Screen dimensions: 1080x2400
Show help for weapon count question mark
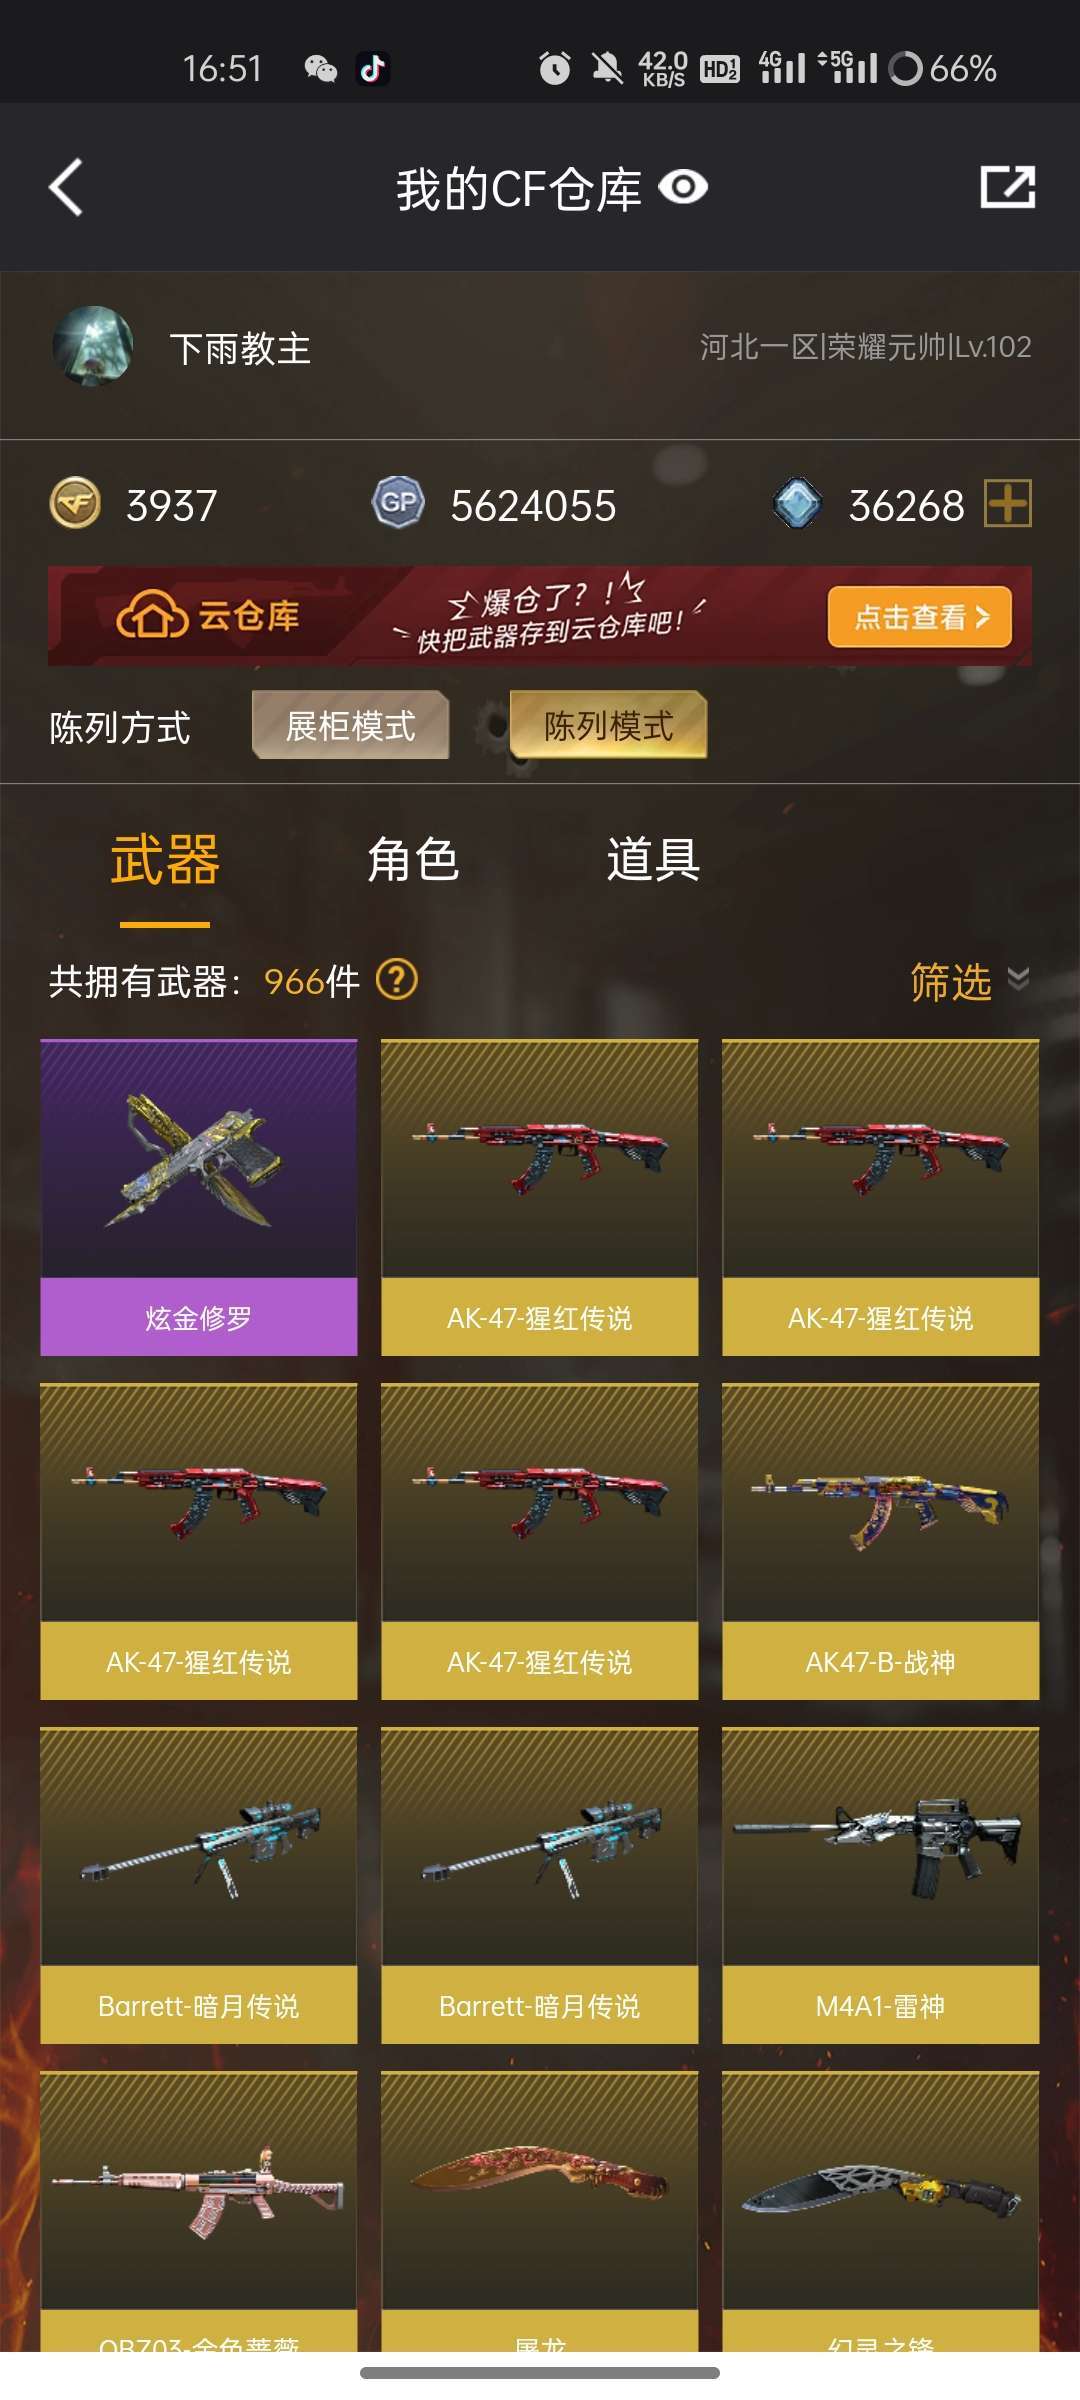point(397,980)
